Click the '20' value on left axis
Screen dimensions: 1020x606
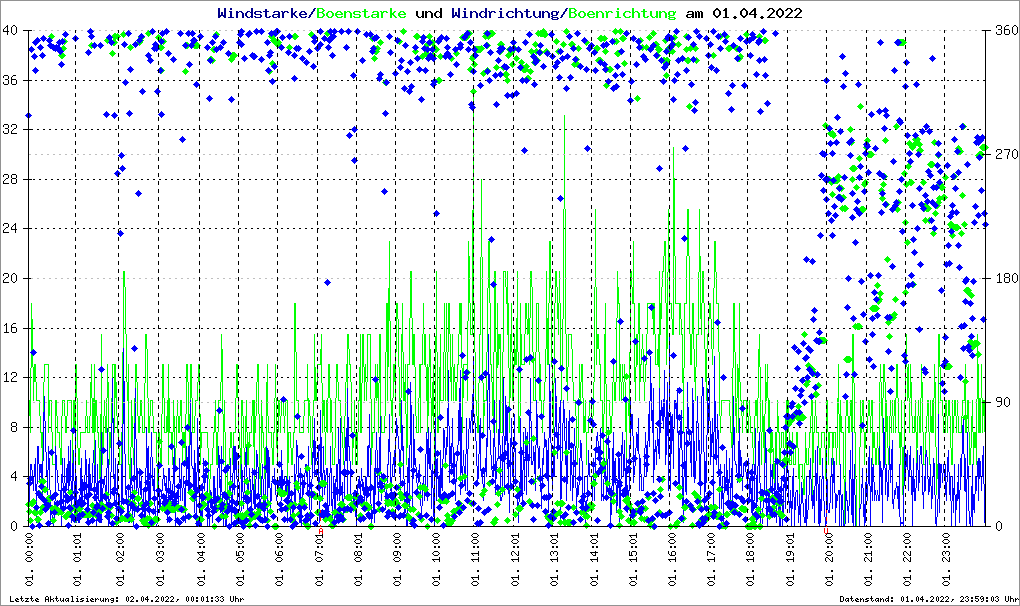(x=11, y=278)
